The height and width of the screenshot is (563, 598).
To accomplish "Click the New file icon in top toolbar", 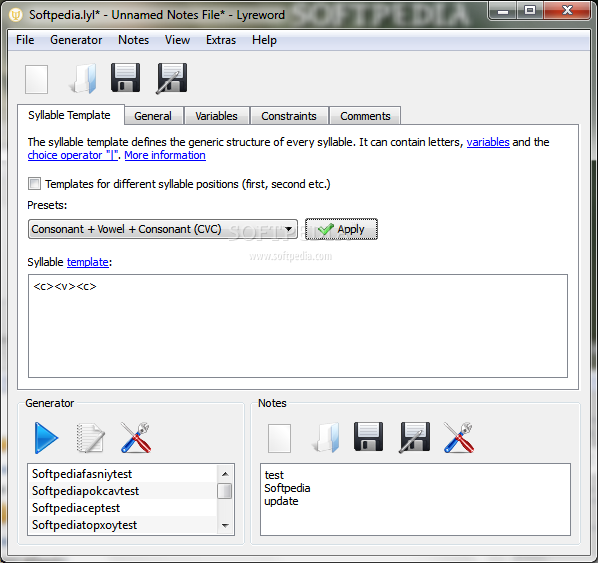I will tap(36, 79).
